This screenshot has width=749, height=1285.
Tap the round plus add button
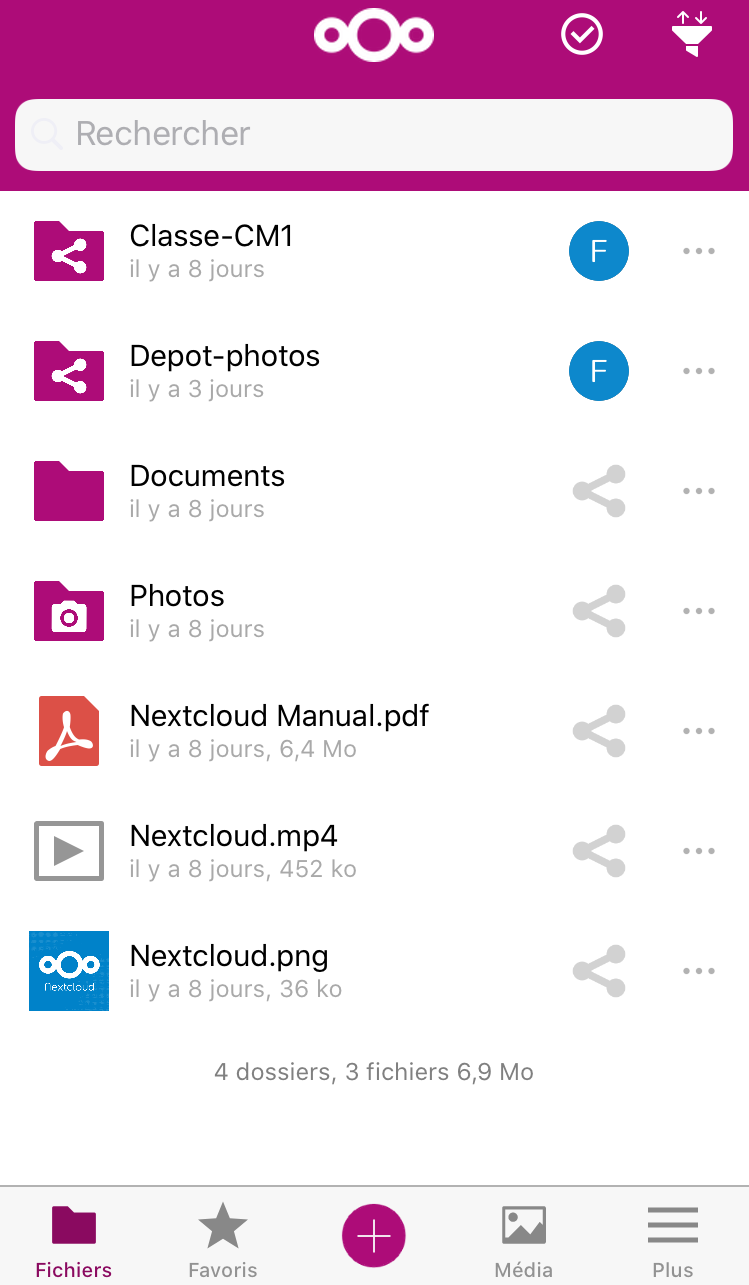374,1237
